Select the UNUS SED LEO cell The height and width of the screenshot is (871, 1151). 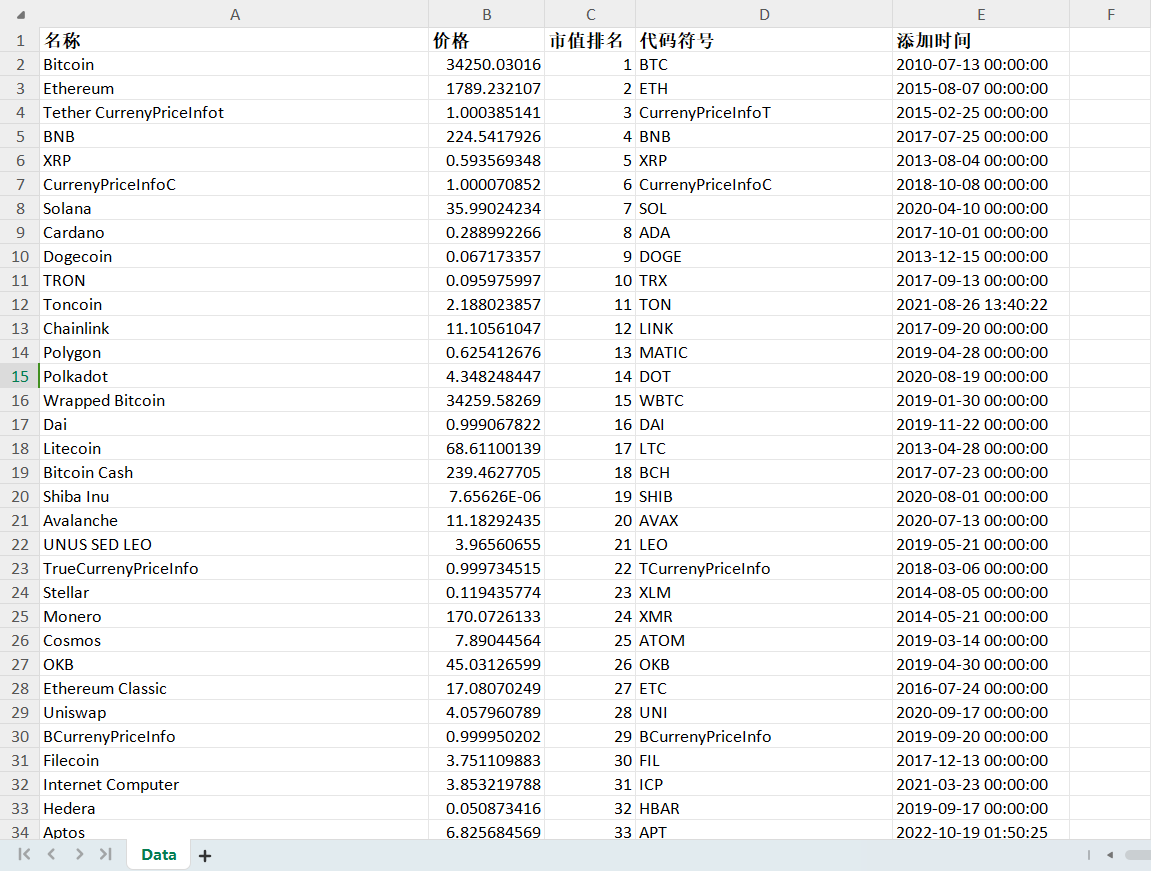234,544
